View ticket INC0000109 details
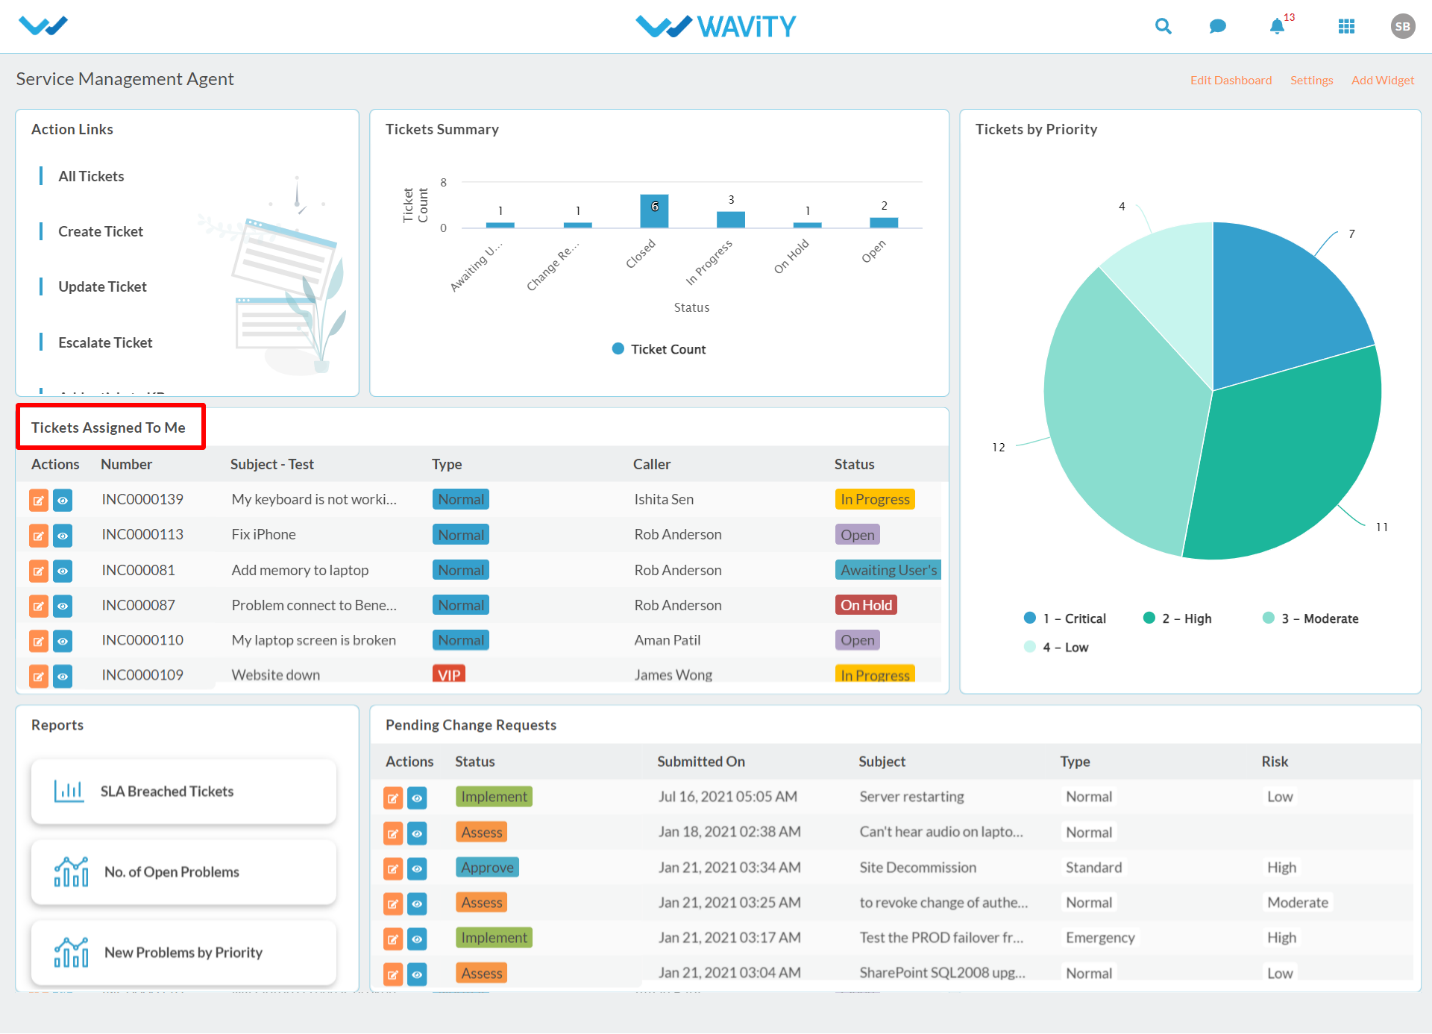 click(x=62, y=676)
